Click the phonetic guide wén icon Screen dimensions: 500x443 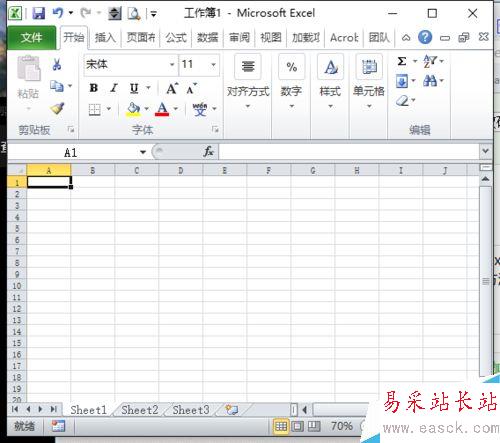coord(200,109)
